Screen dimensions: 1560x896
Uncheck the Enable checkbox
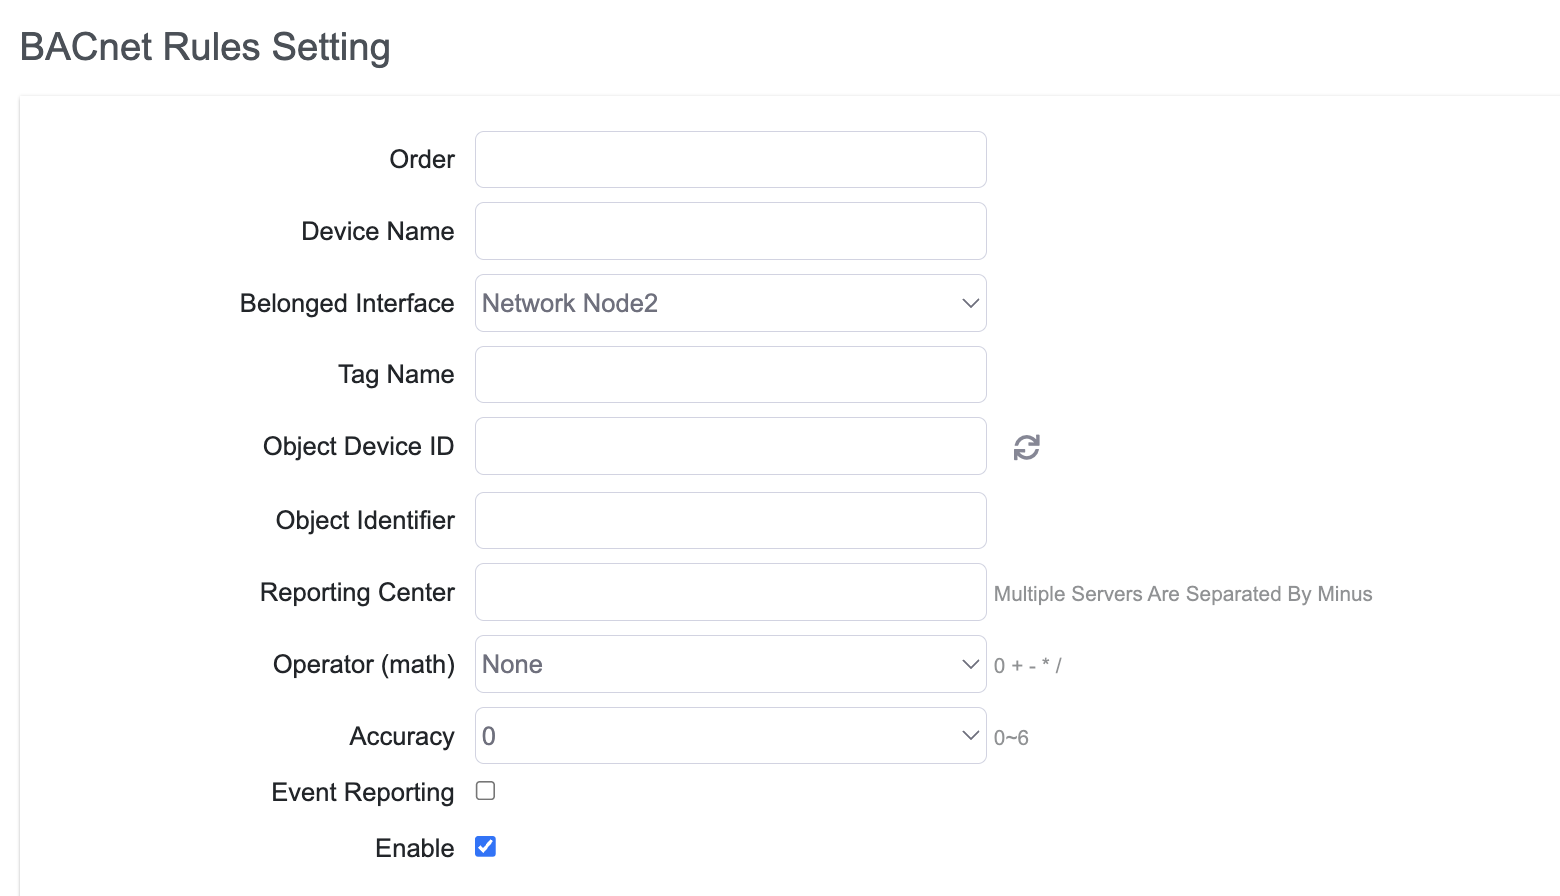click(485, 847)
